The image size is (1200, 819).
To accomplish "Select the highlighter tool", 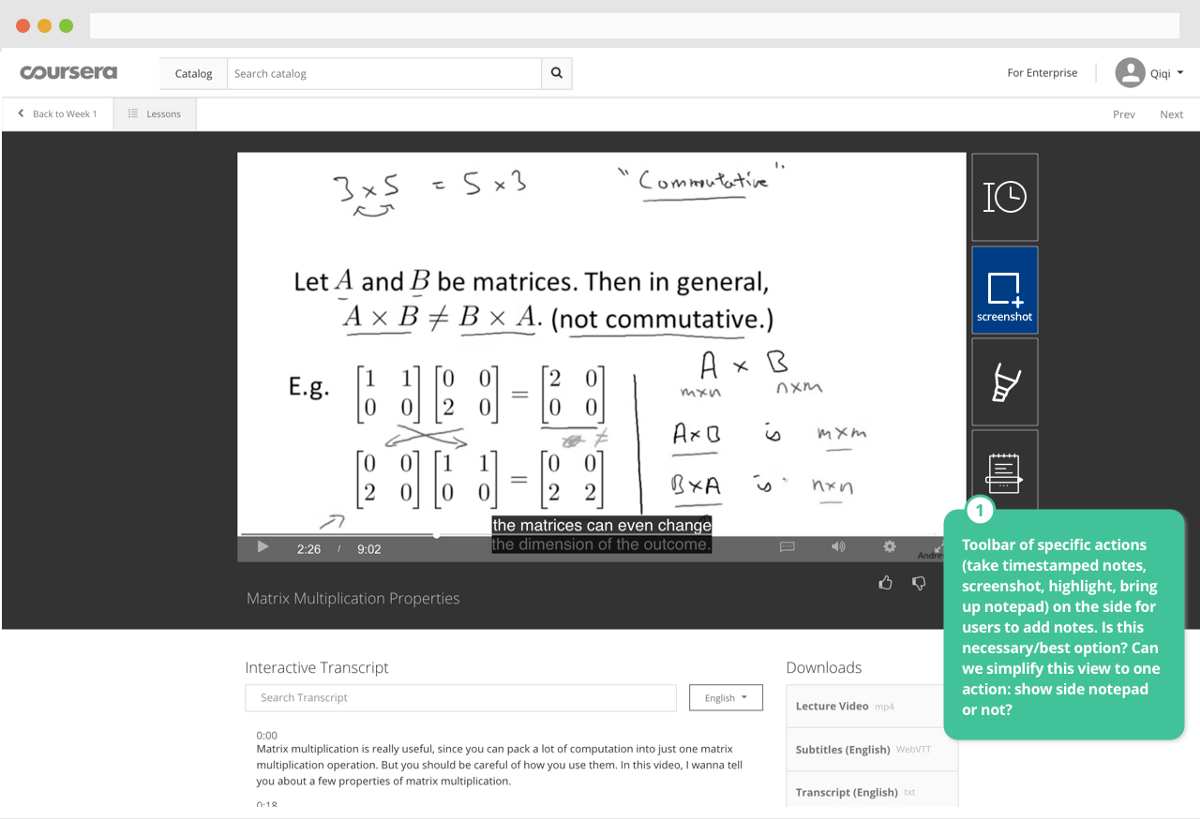I will (x=1005, y=382).
